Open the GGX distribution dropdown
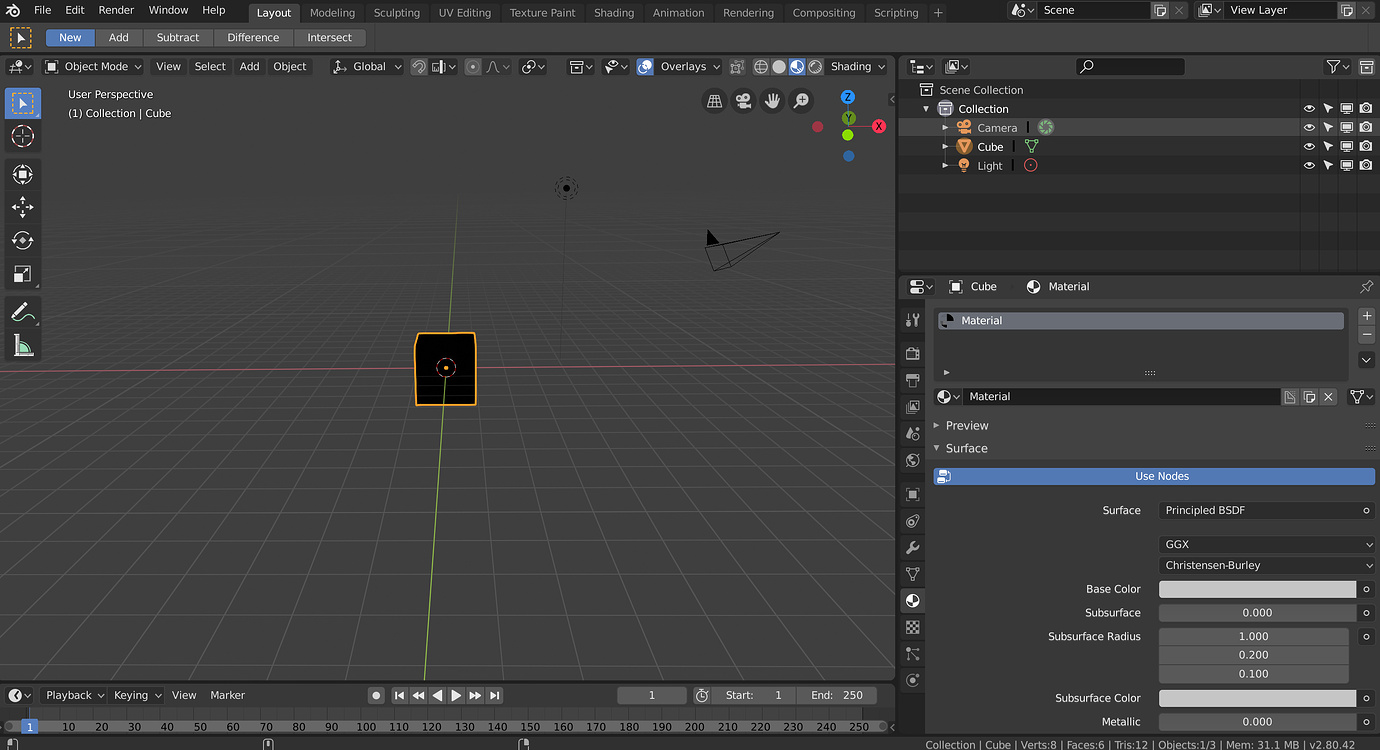Image resolution: width=1380 pixels, height=750 pixels. tap(1268, 545)
